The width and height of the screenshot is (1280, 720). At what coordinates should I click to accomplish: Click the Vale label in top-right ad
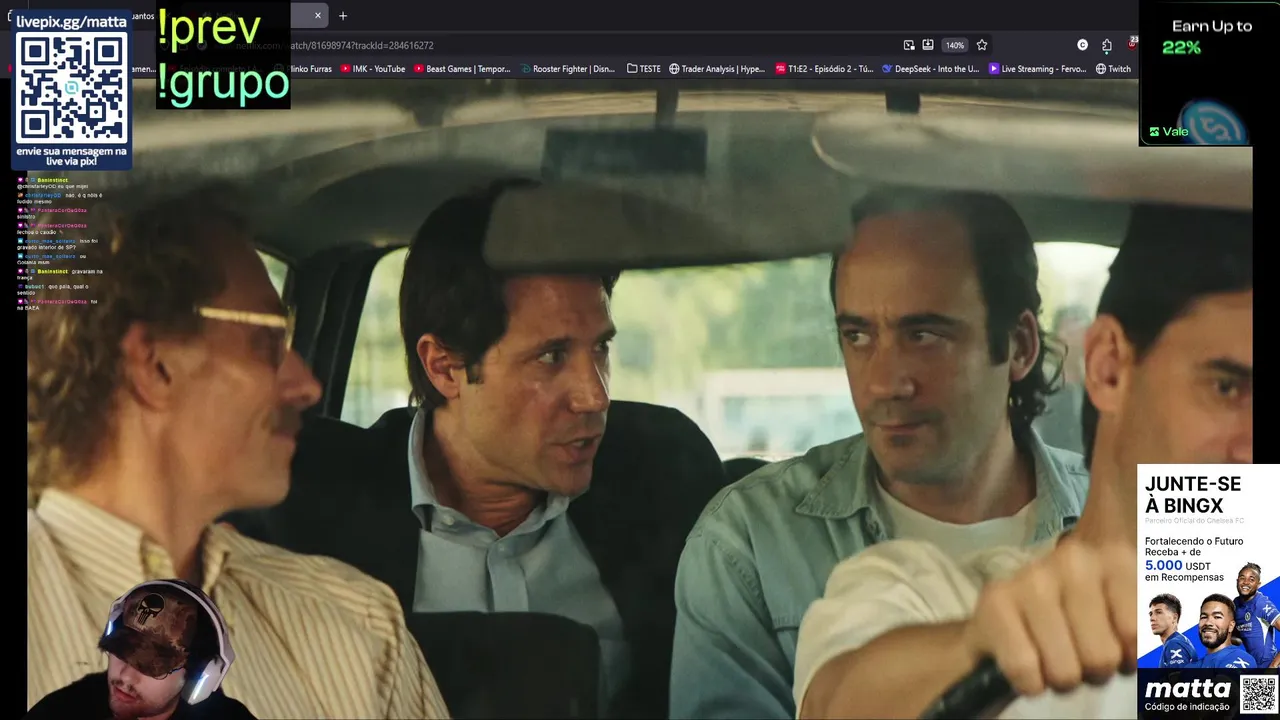click(x=1169, y=131)
